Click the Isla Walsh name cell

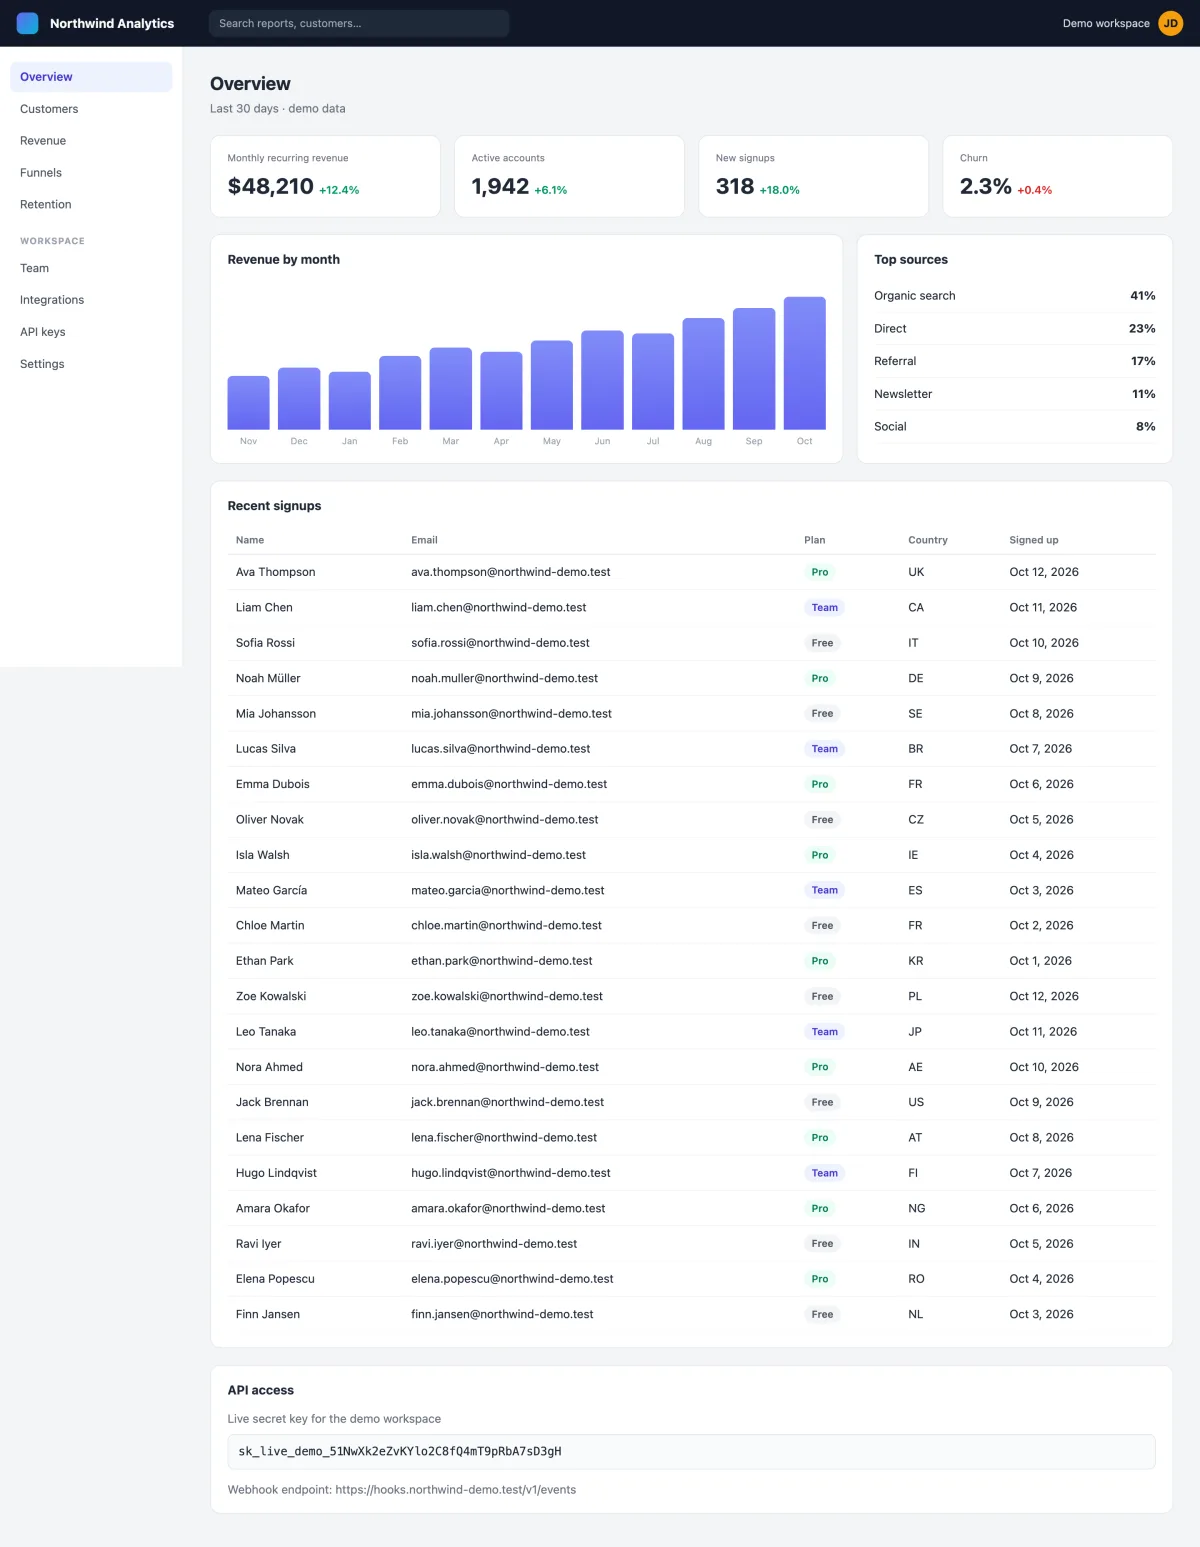point(263,855)
